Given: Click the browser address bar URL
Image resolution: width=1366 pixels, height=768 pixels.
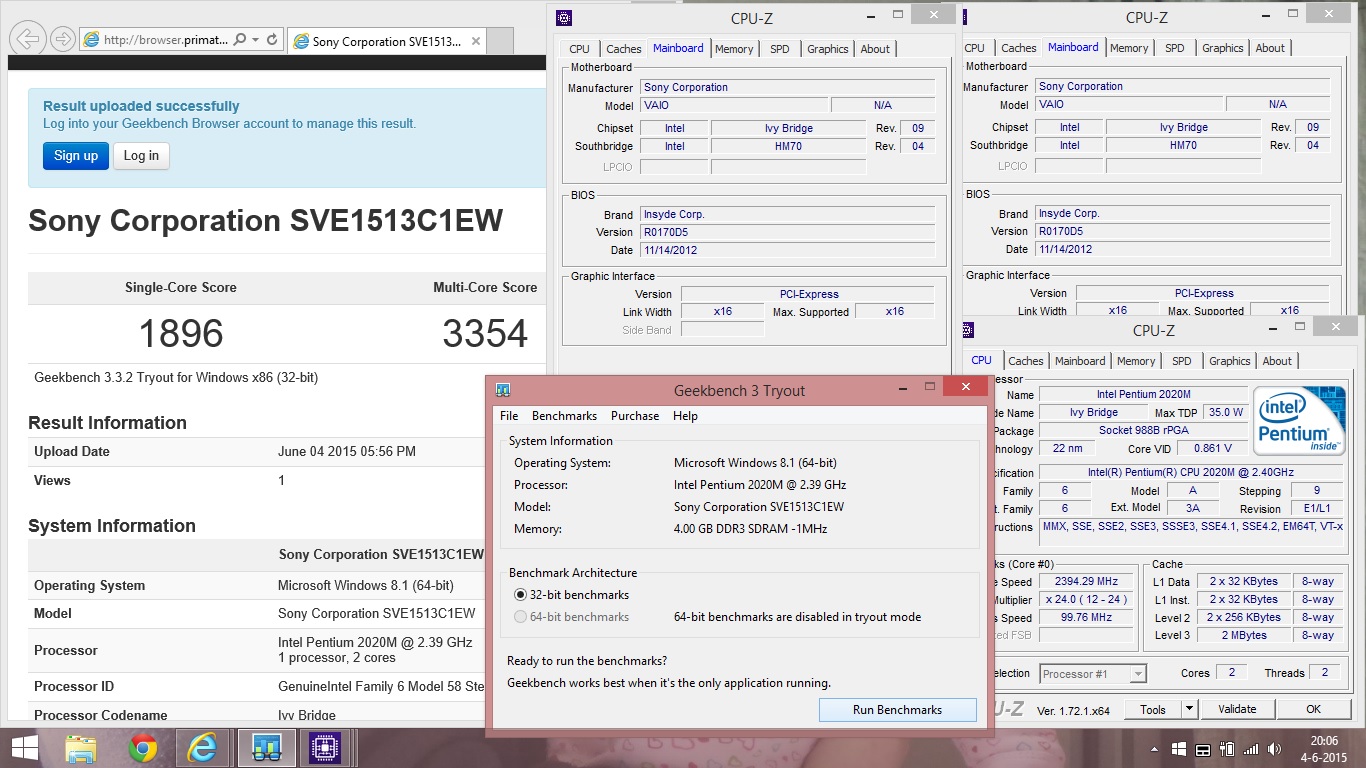Looking at the screenshot, I should tap(166, 40).
